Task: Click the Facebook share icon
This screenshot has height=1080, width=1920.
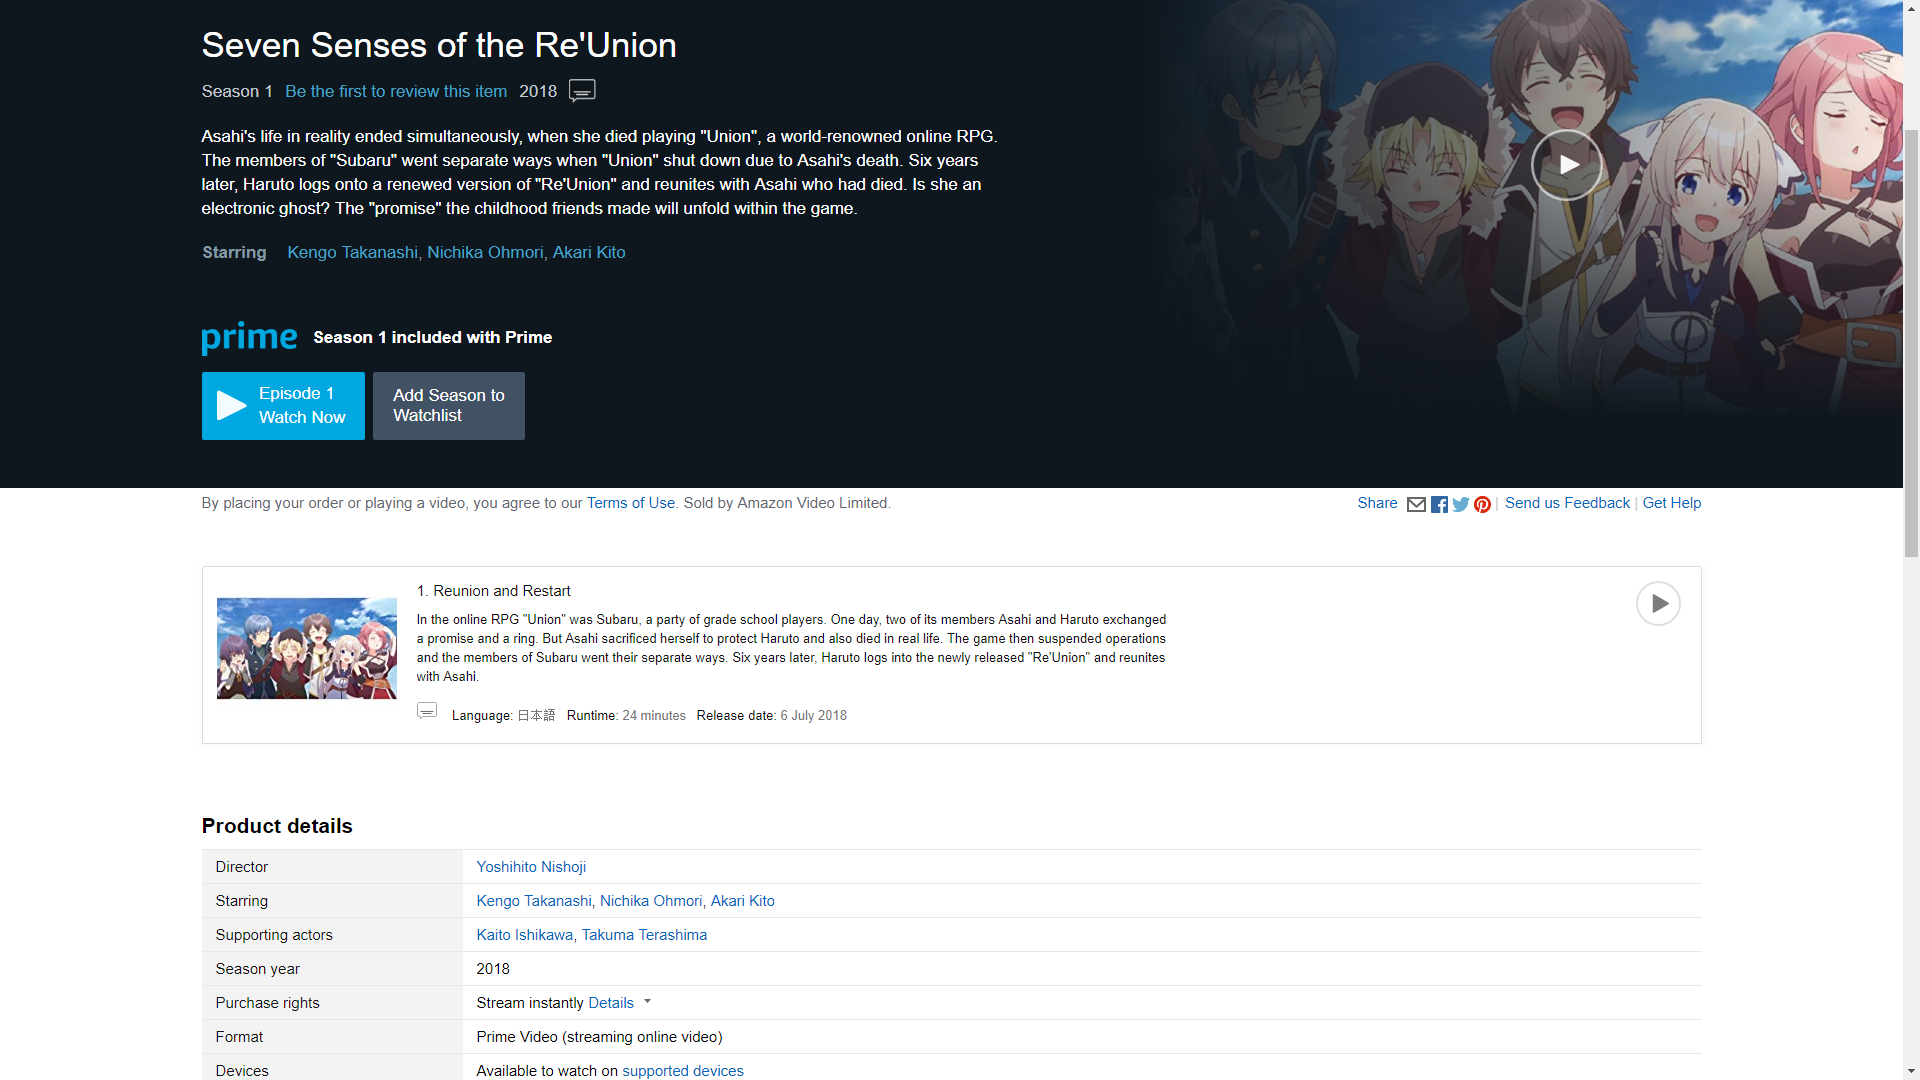Action: pos(1440,504)
